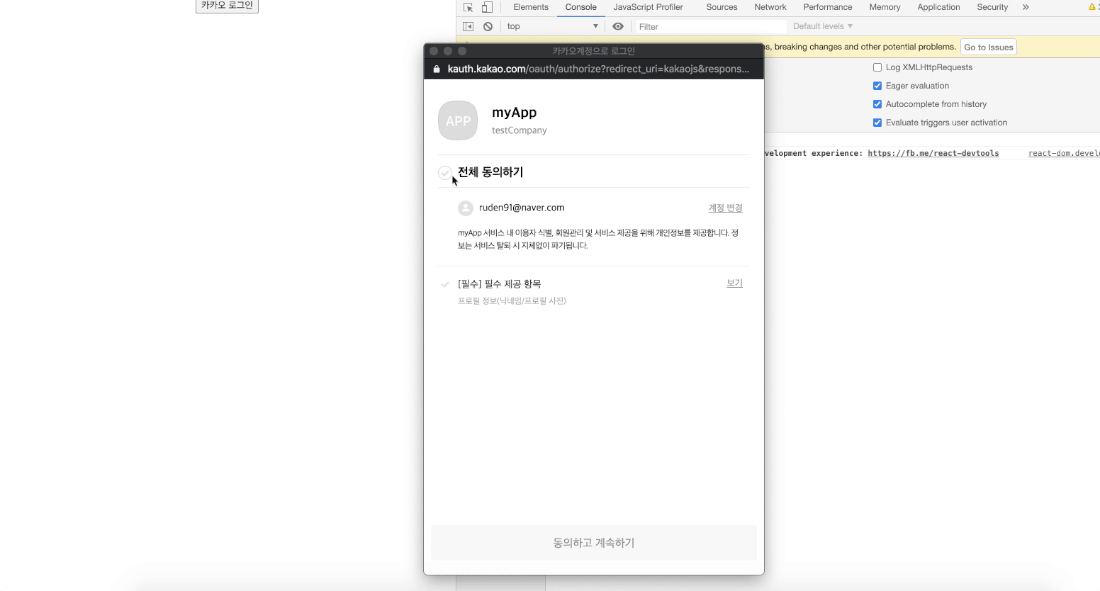Open the JavaScript Profiler tab
This screenshot has height=591, width=1100.
click(x=648, y=7)
